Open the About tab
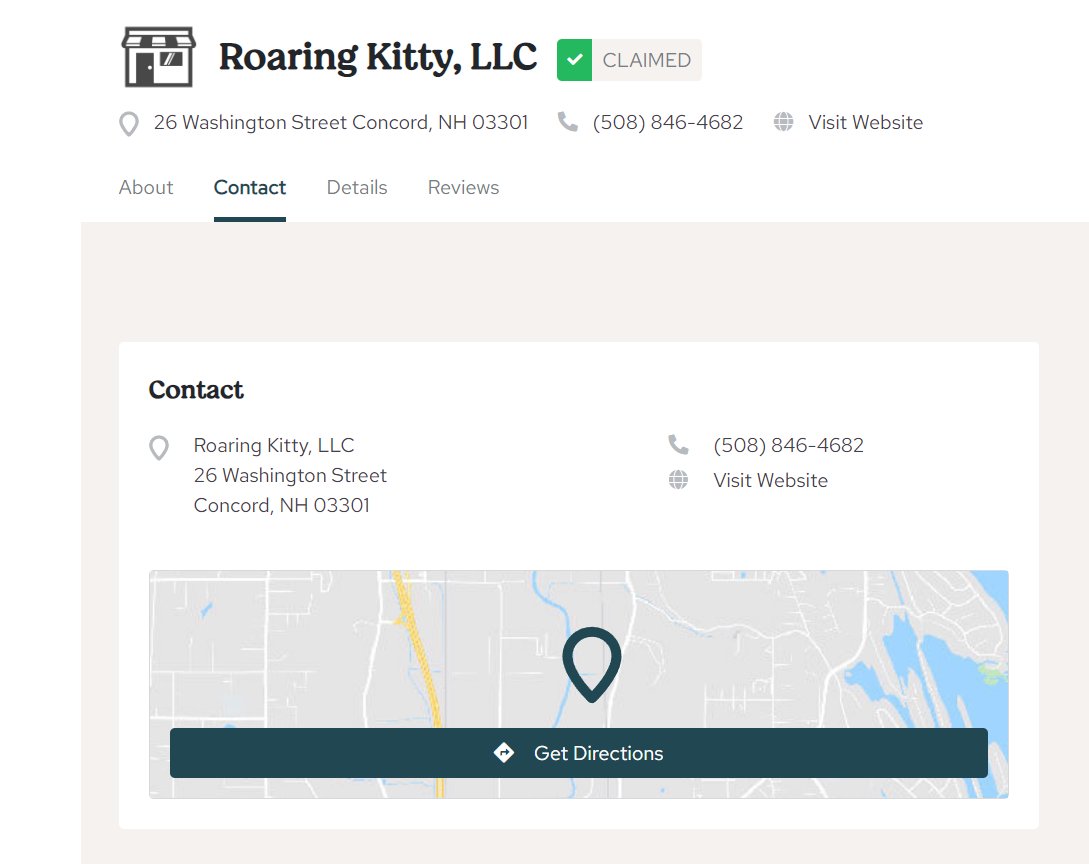The height and width of the screenshot is (864, 1089). [x=146, y=187]
